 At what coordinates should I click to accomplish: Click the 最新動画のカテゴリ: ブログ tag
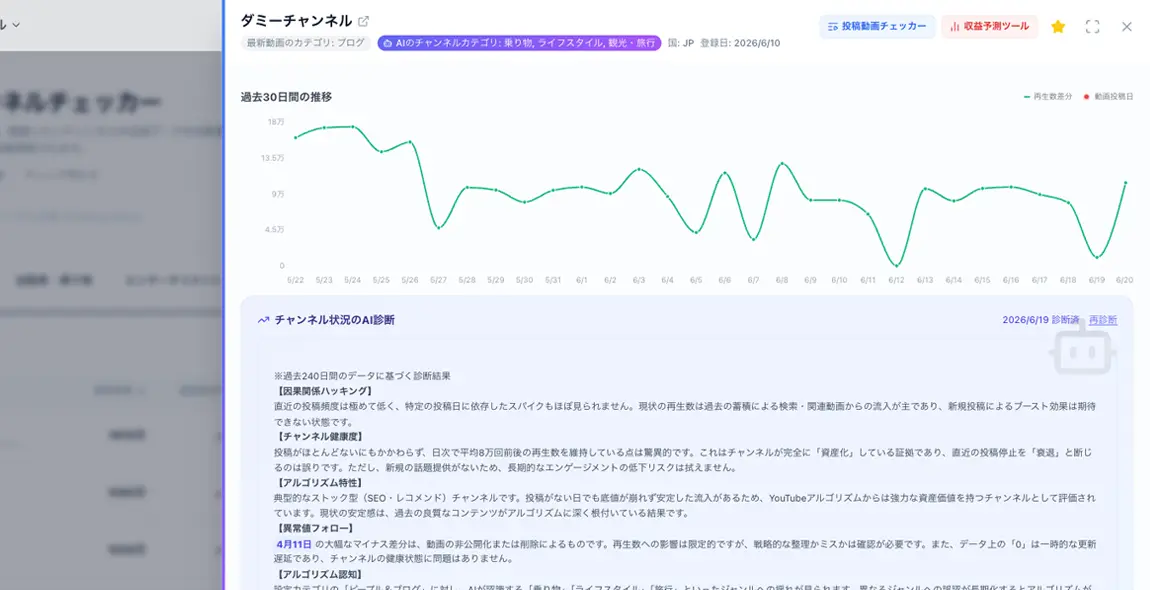pyautogui.click(x=306, y=43)
